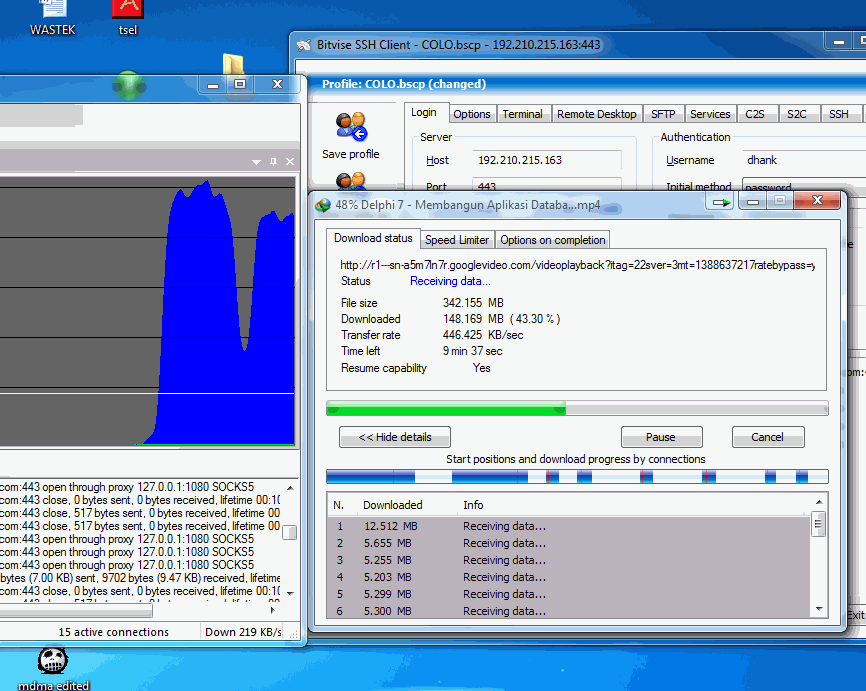Viewport: 866px width, 691px height.
Task: Click proxy log vertical scrollbar thumb
Action: pos(290,532)
